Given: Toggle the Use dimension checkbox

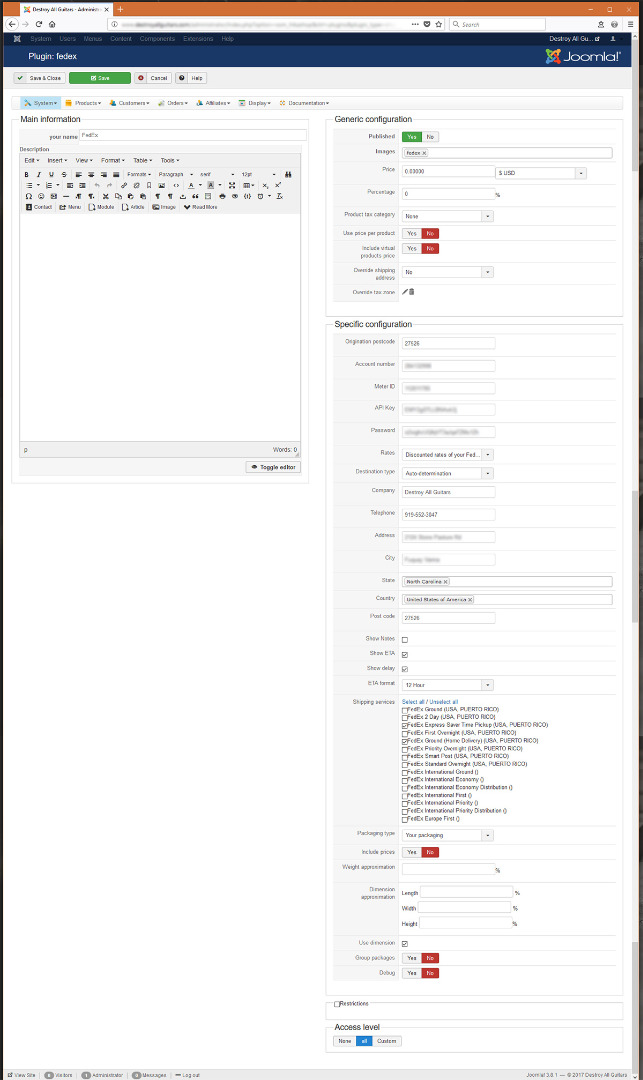Looking at the screenshot, I should point(405,944).
